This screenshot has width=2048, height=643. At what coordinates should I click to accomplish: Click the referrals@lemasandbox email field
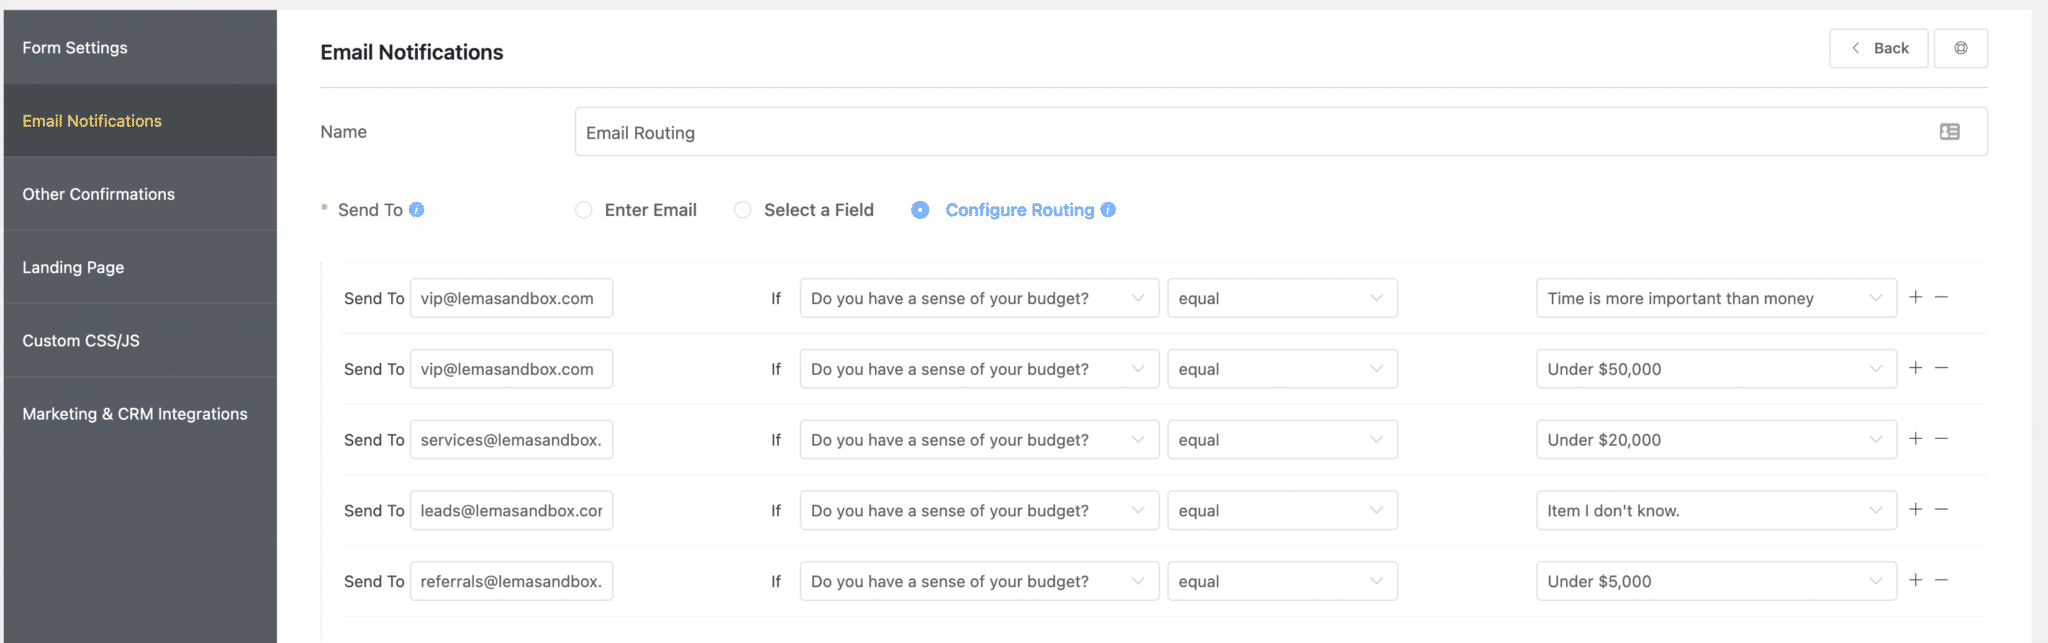[511, 582]
